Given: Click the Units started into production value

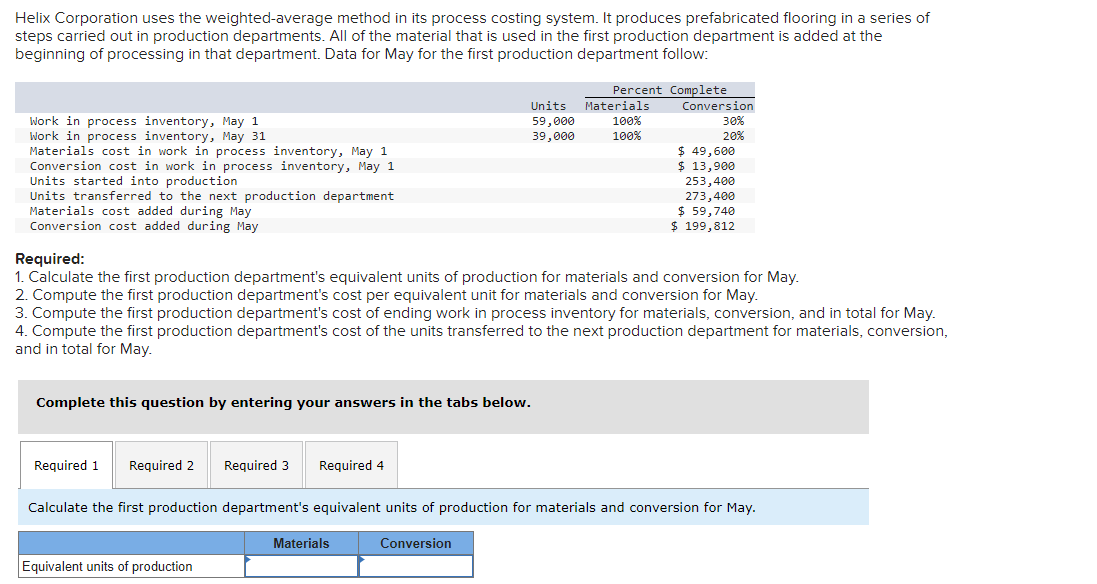Looking at the screenshot, I should point(722,180).
